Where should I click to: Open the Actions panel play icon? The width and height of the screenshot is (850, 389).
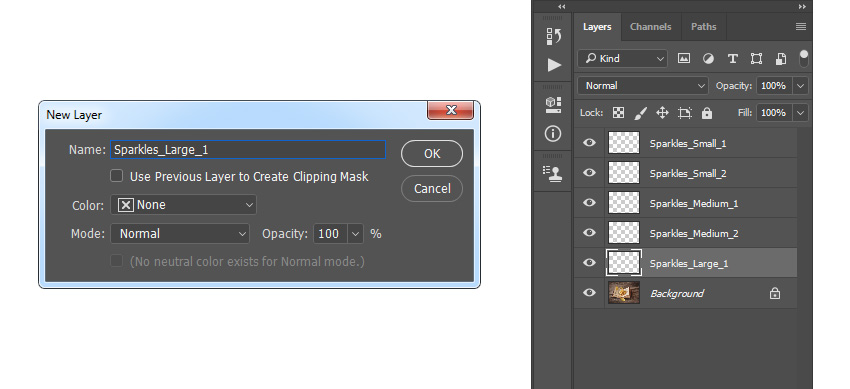coord(553,65)
